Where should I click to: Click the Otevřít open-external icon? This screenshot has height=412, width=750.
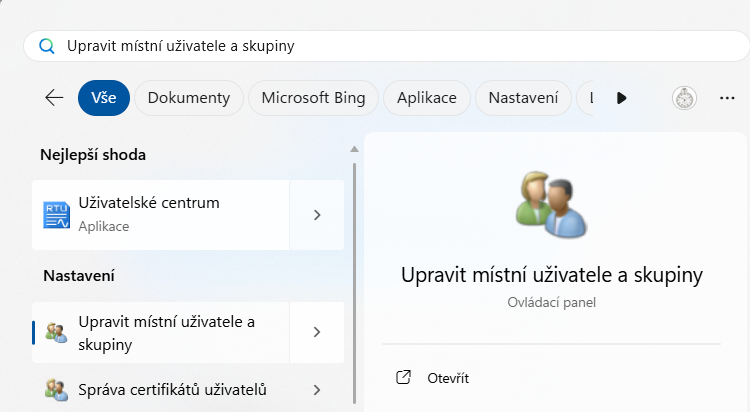(404, 378)
